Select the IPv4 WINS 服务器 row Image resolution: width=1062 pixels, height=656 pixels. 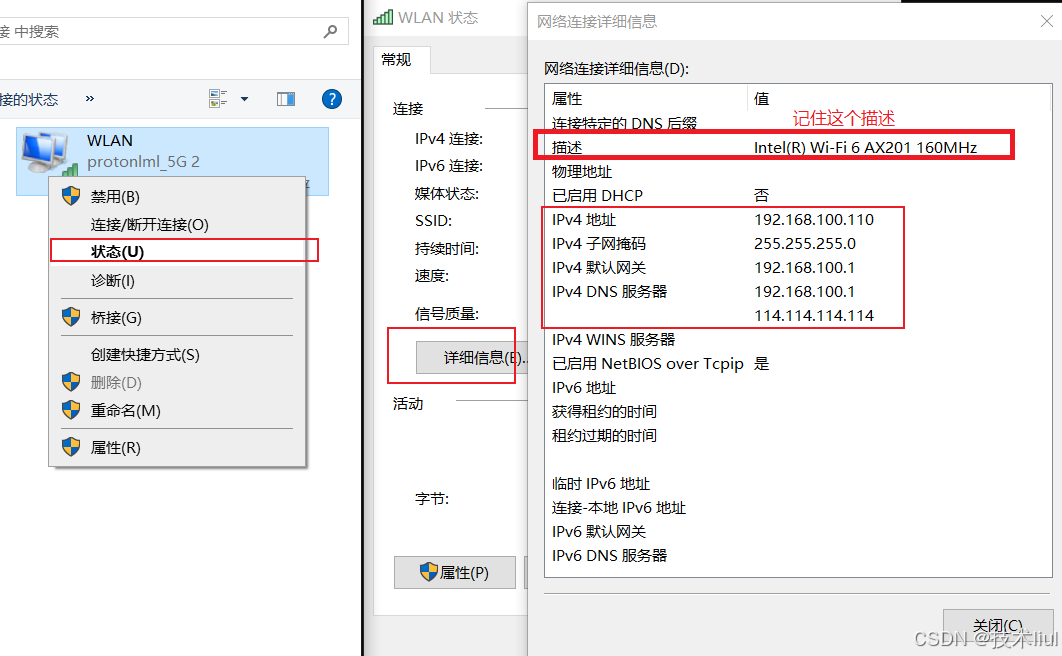797,340
